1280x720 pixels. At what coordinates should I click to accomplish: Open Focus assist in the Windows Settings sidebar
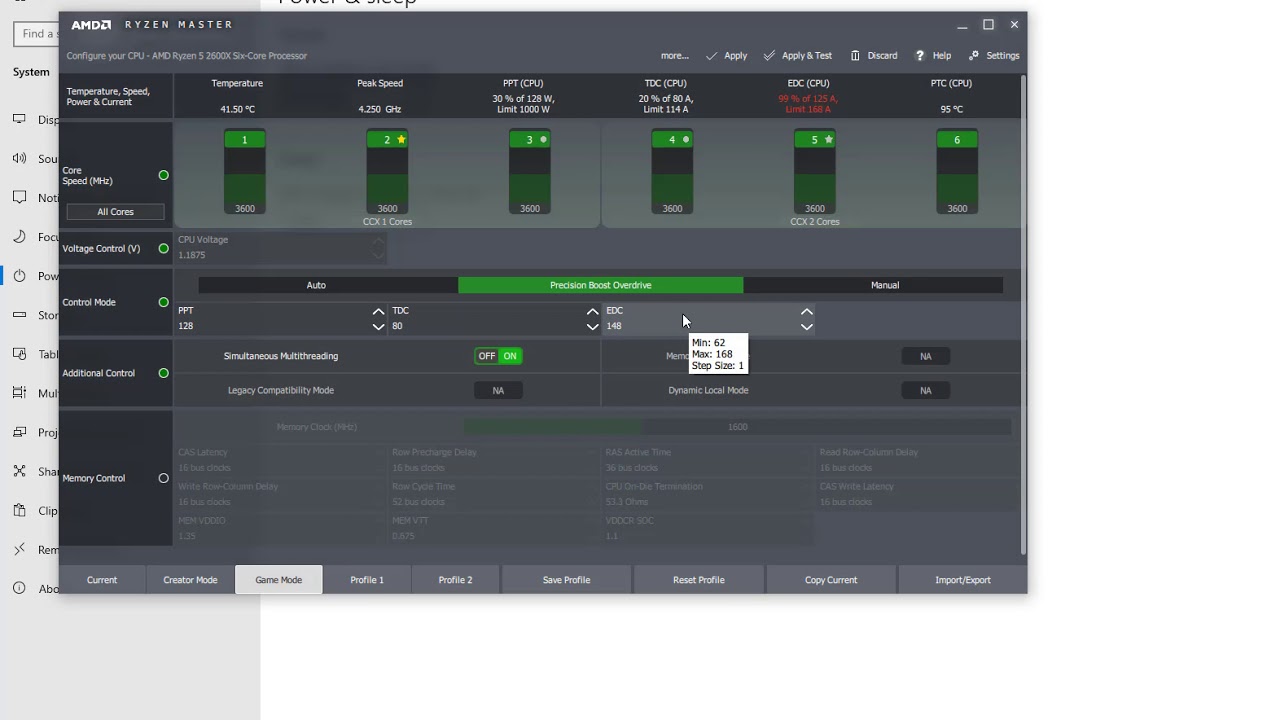(x=35, y=237)
